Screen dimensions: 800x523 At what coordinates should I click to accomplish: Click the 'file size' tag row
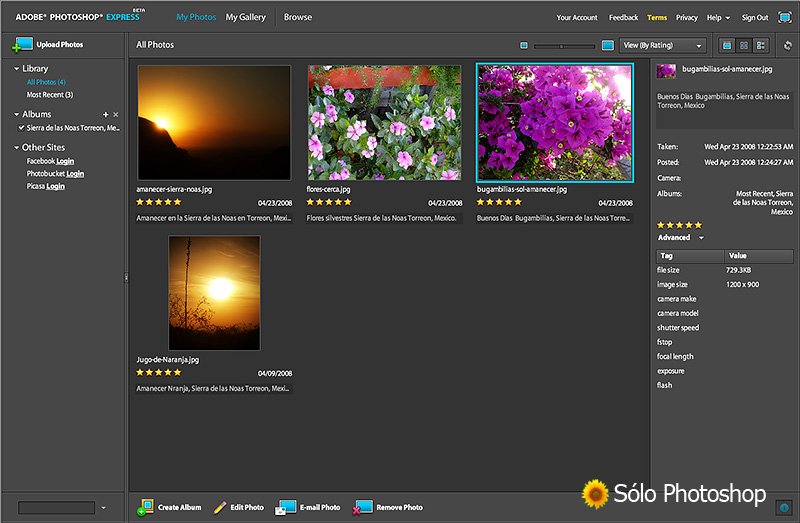(x=724, y=270)
